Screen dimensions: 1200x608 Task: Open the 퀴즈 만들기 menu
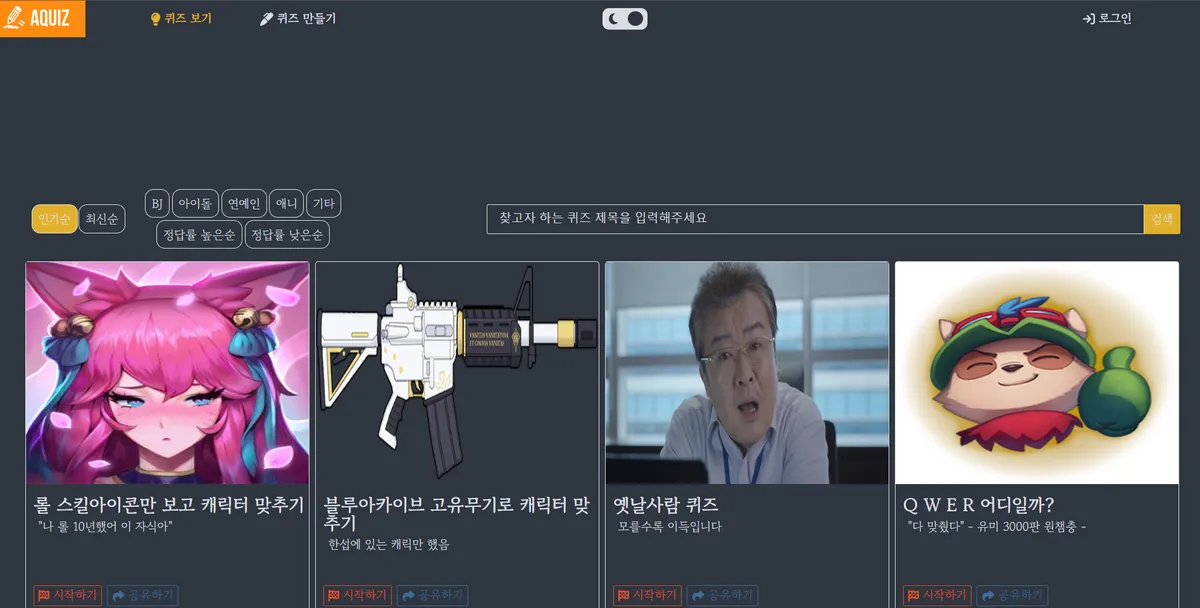[298, 19]
